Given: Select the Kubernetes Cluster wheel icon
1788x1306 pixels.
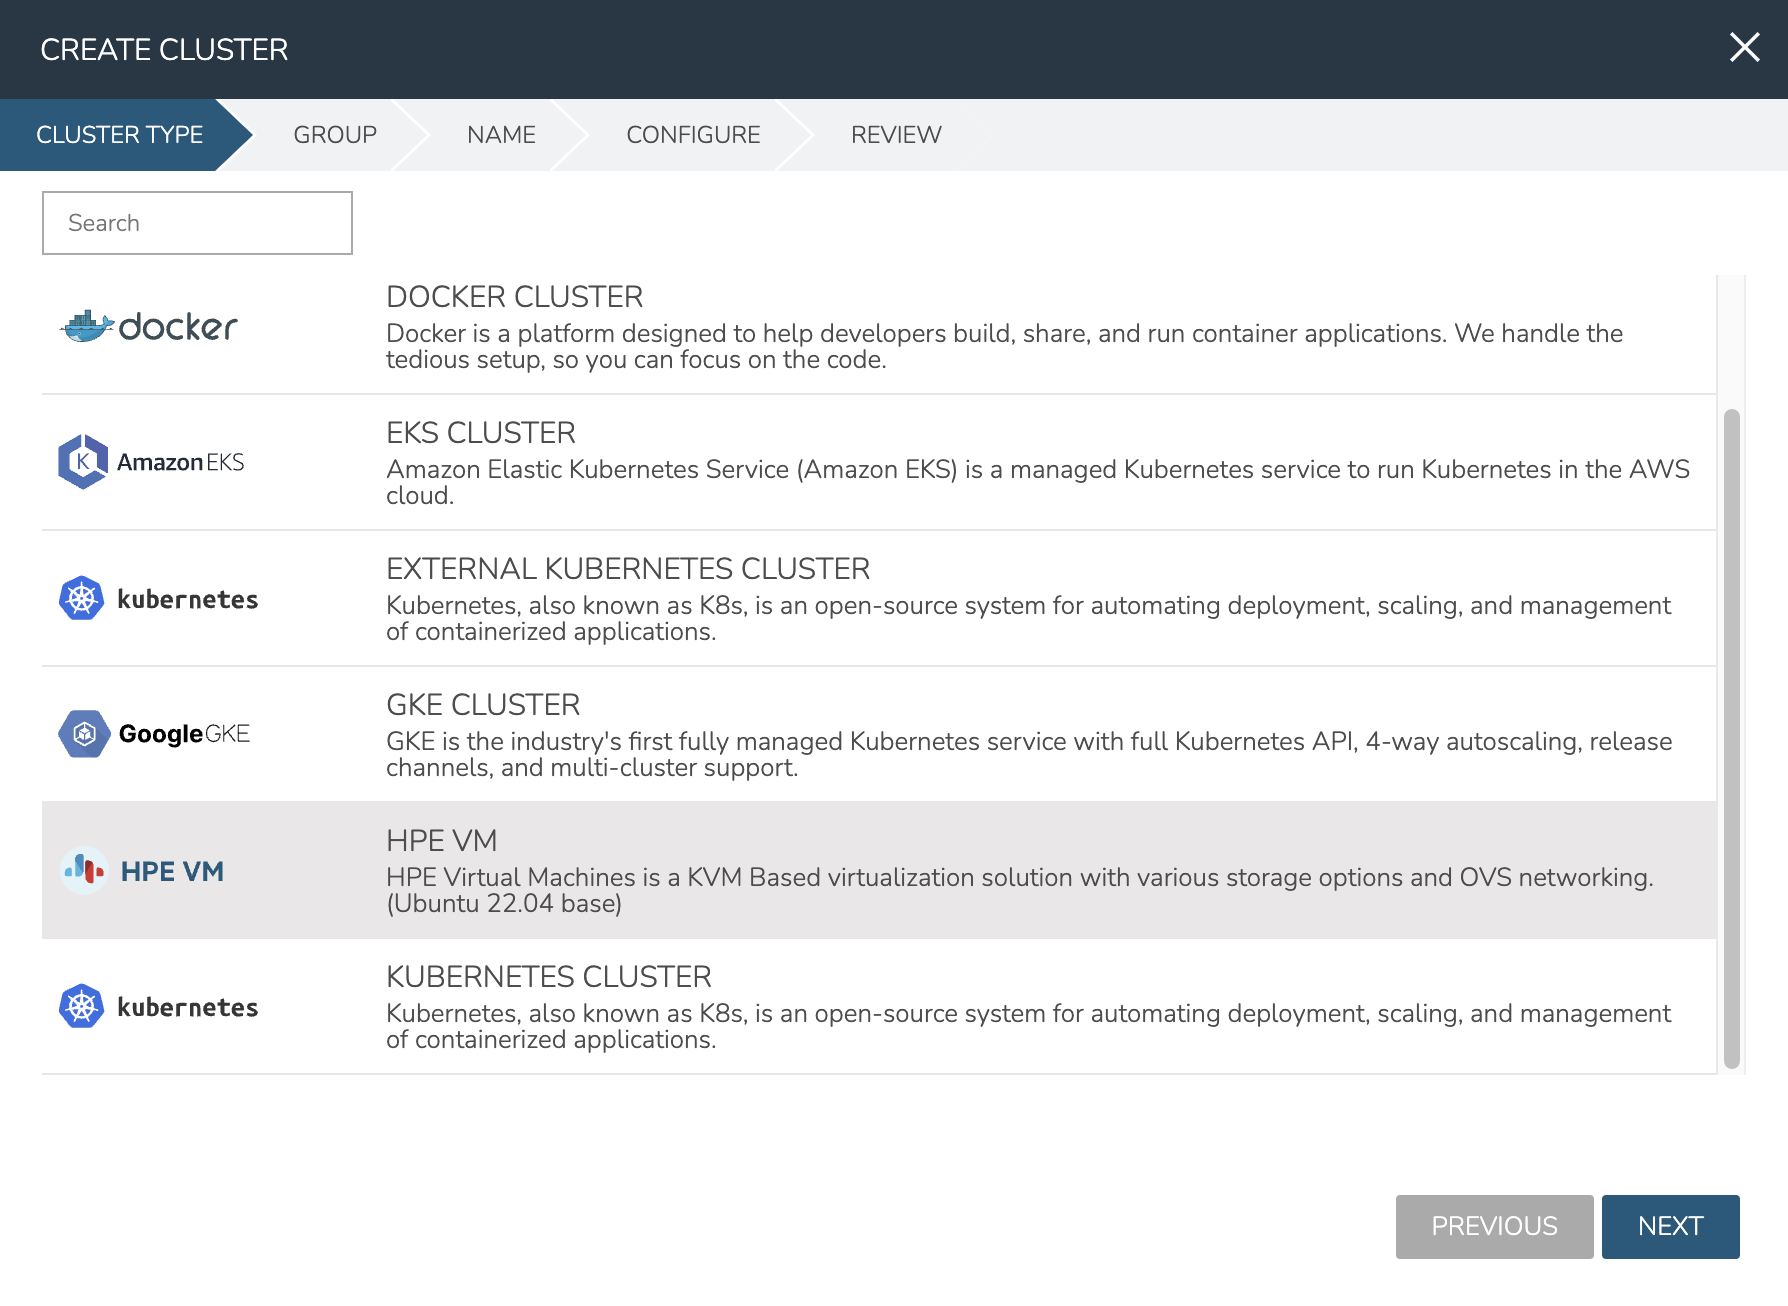Looking at the screenshot, I should coord(82,1006).
